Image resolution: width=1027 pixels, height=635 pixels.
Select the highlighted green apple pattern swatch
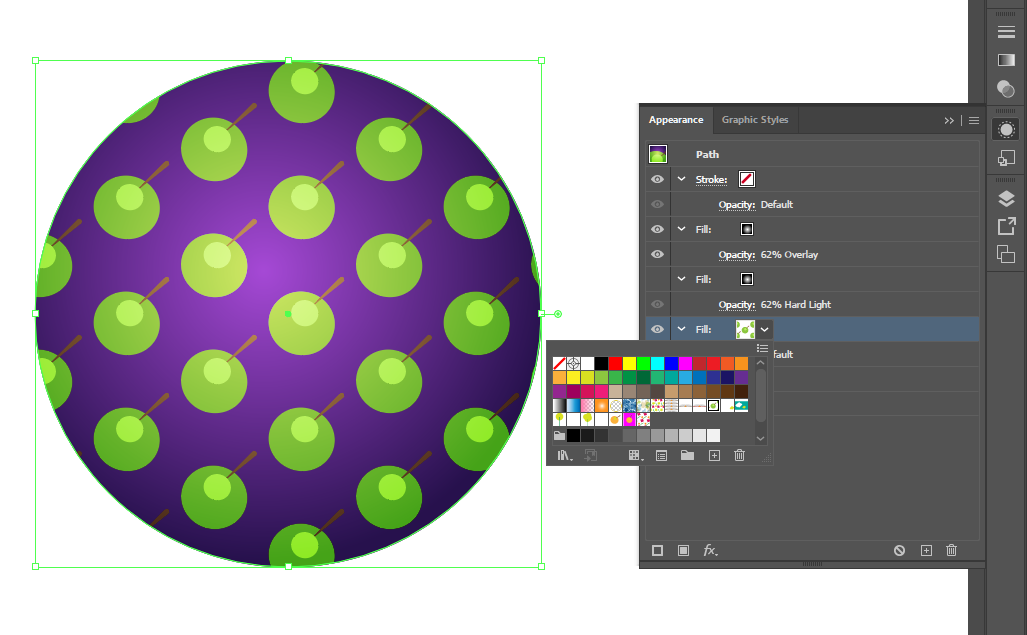click(x=713, y=406)
